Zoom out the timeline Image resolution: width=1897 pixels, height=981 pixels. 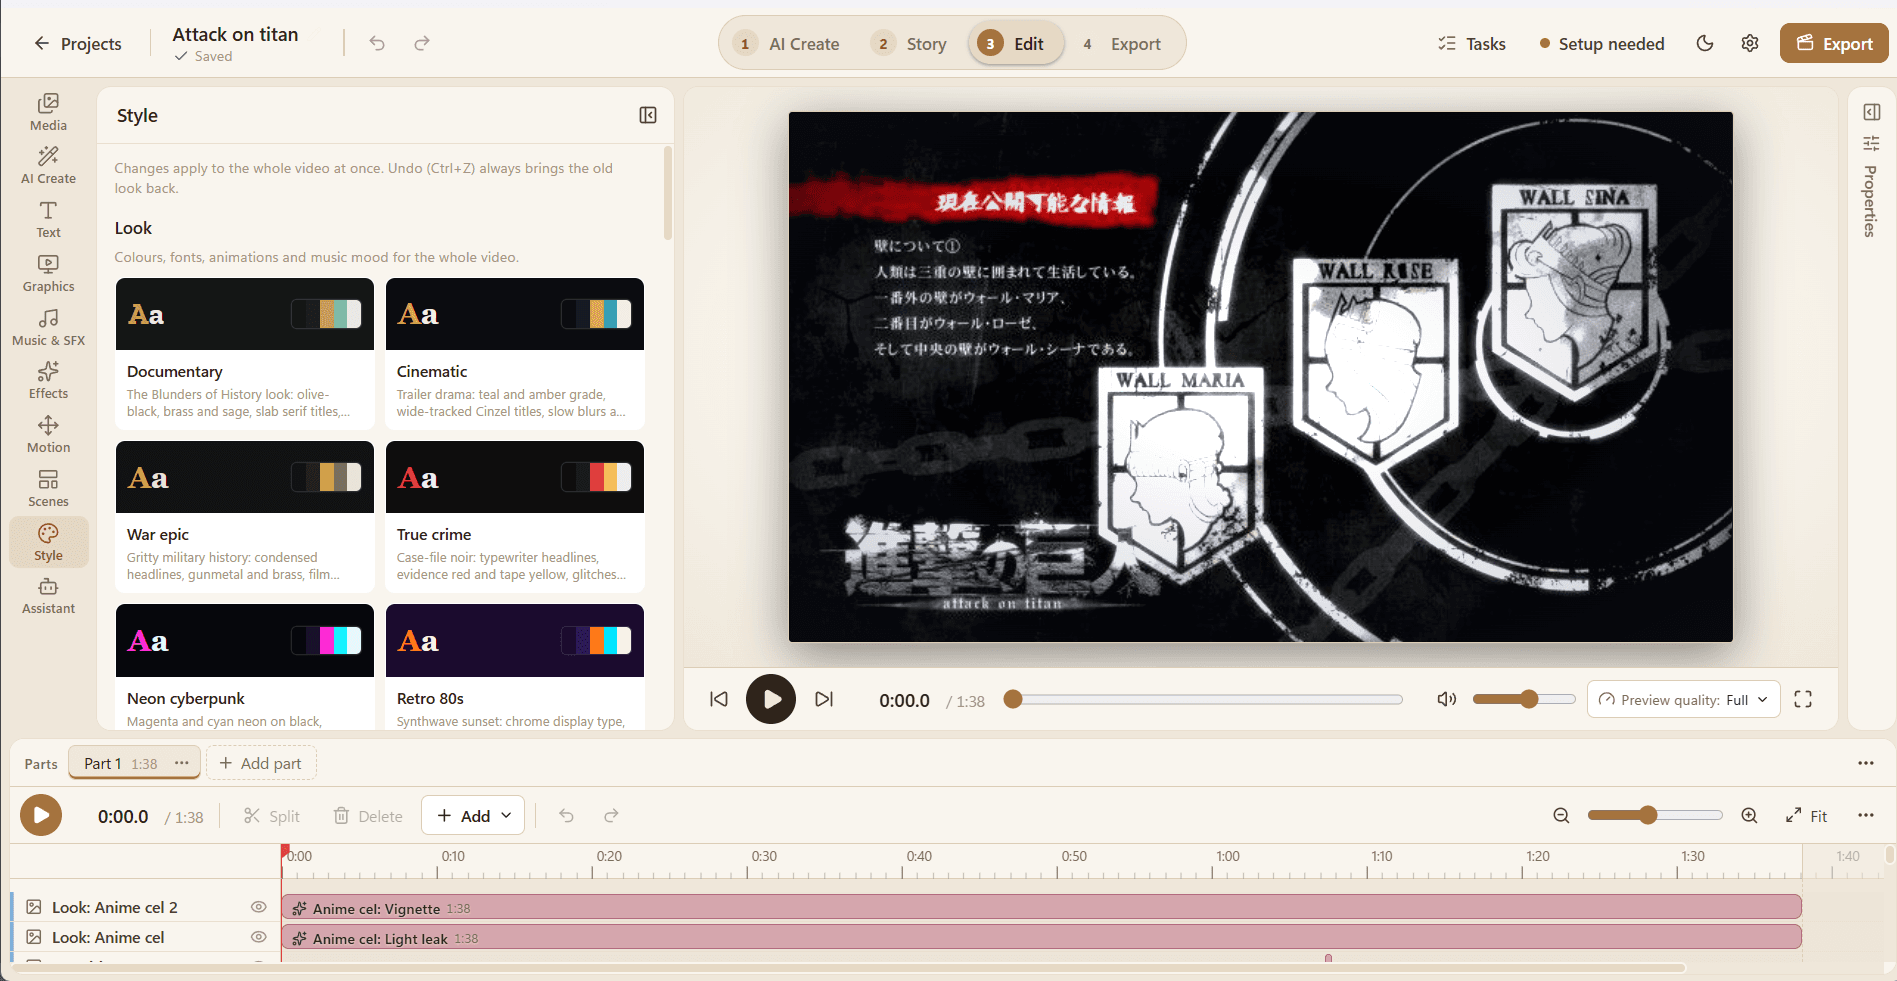(1561, 816)
